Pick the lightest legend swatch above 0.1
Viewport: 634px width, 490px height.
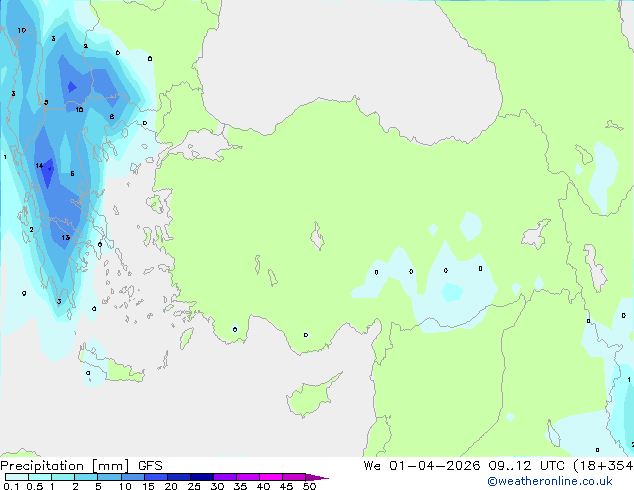tap(17, 477)
